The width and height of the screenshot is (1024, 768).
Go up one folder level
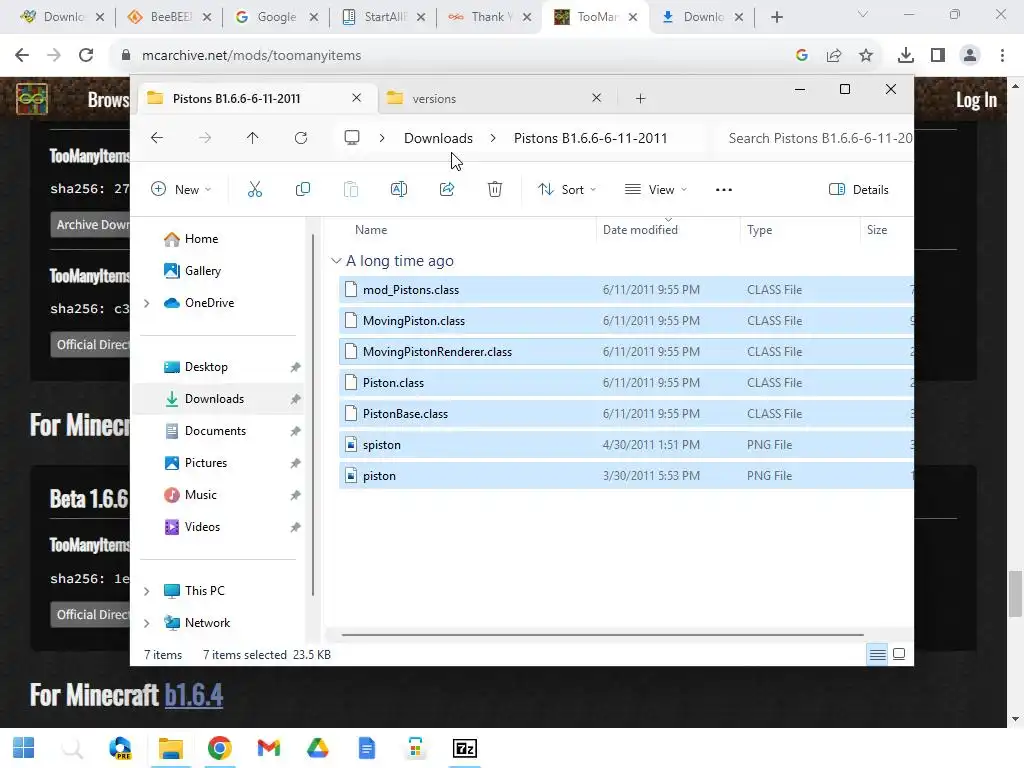tap(252, 138)
